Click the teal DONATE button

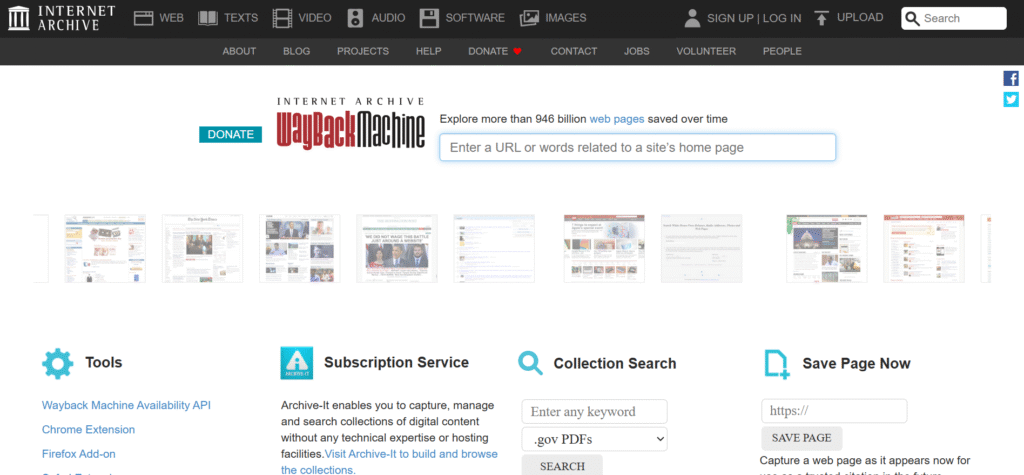(231, 135)
